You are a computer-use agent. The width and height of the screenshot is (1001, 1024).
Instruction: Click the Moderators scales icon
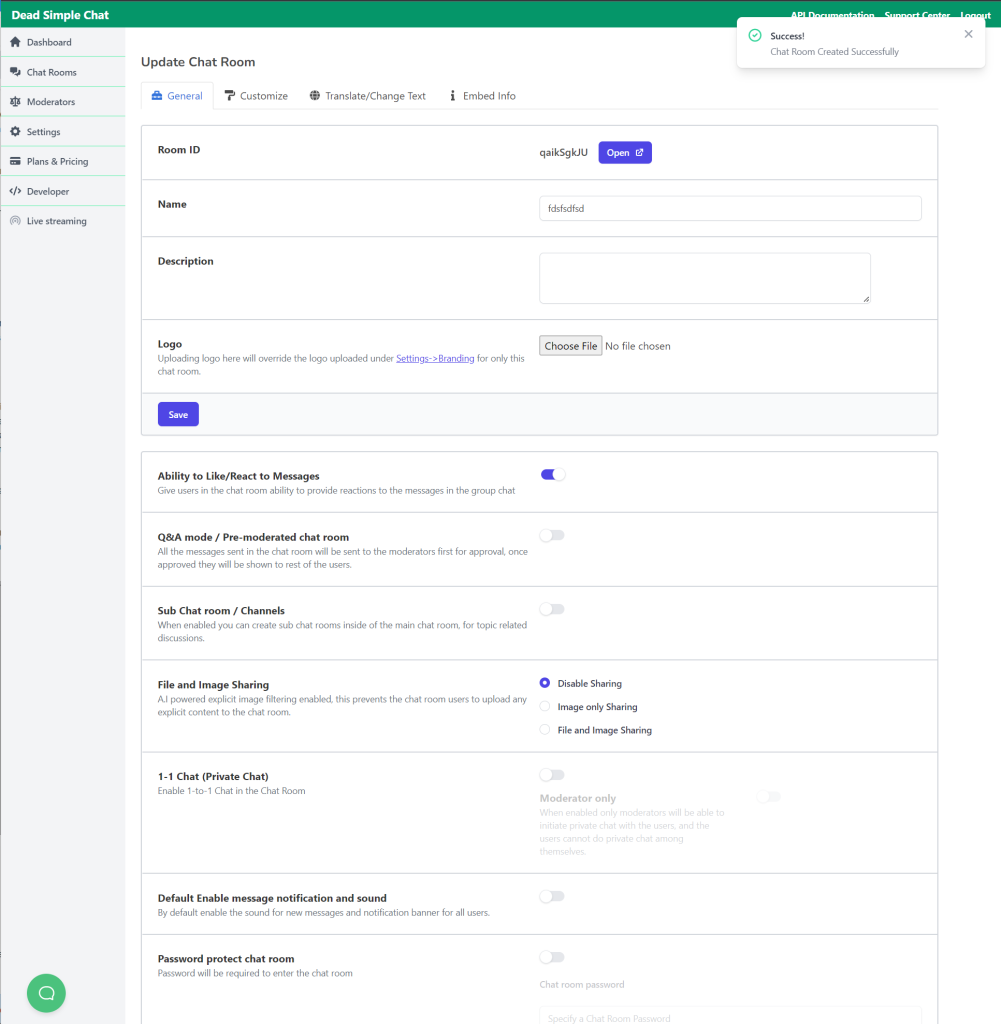15,101
